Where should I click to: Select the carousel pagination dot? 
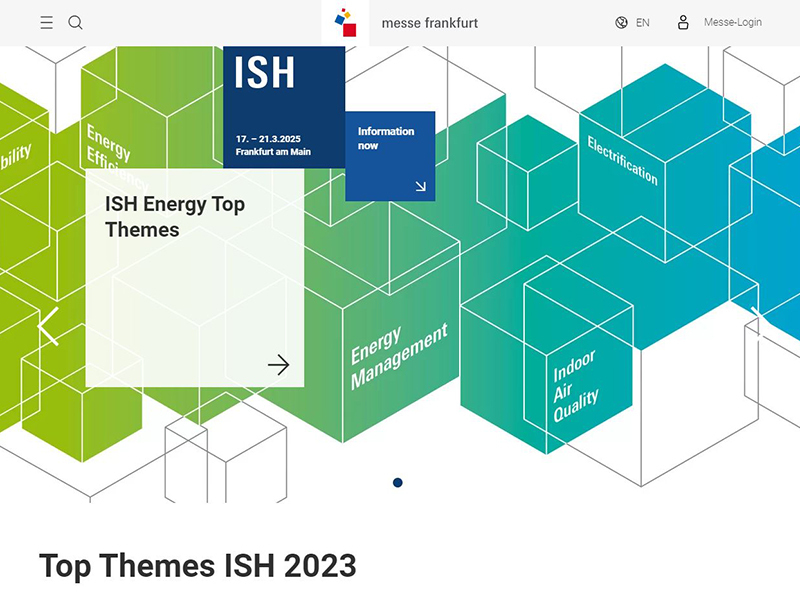pos(397,482)
